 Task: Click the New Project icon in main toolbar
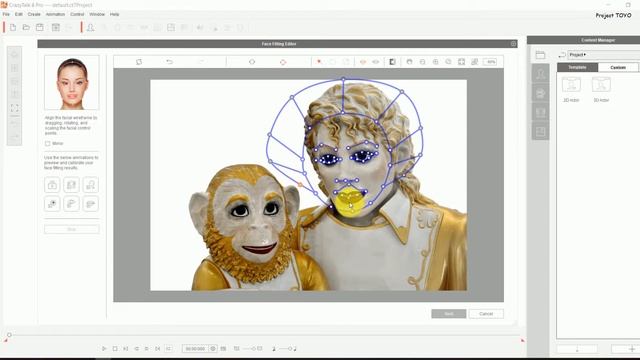click(x=13, y=27)
